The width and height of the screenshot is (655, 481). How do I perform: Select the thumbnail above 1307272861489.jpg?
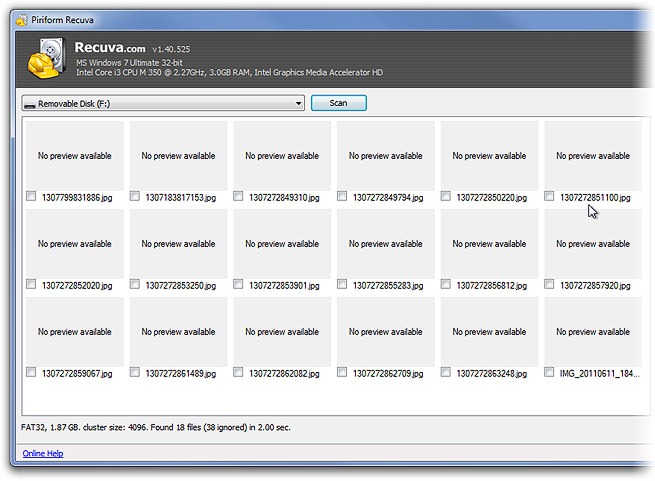click(x=178, y=332)
